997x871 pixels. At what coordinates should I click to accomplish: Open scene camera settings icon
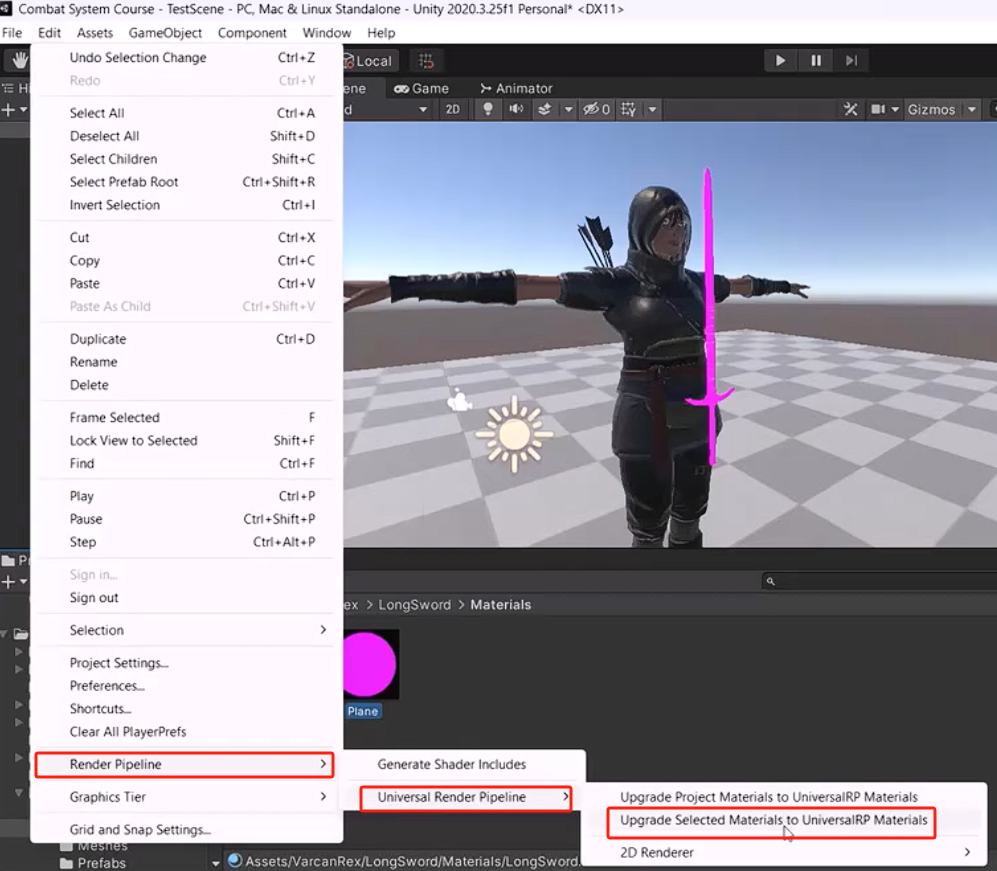878,109
